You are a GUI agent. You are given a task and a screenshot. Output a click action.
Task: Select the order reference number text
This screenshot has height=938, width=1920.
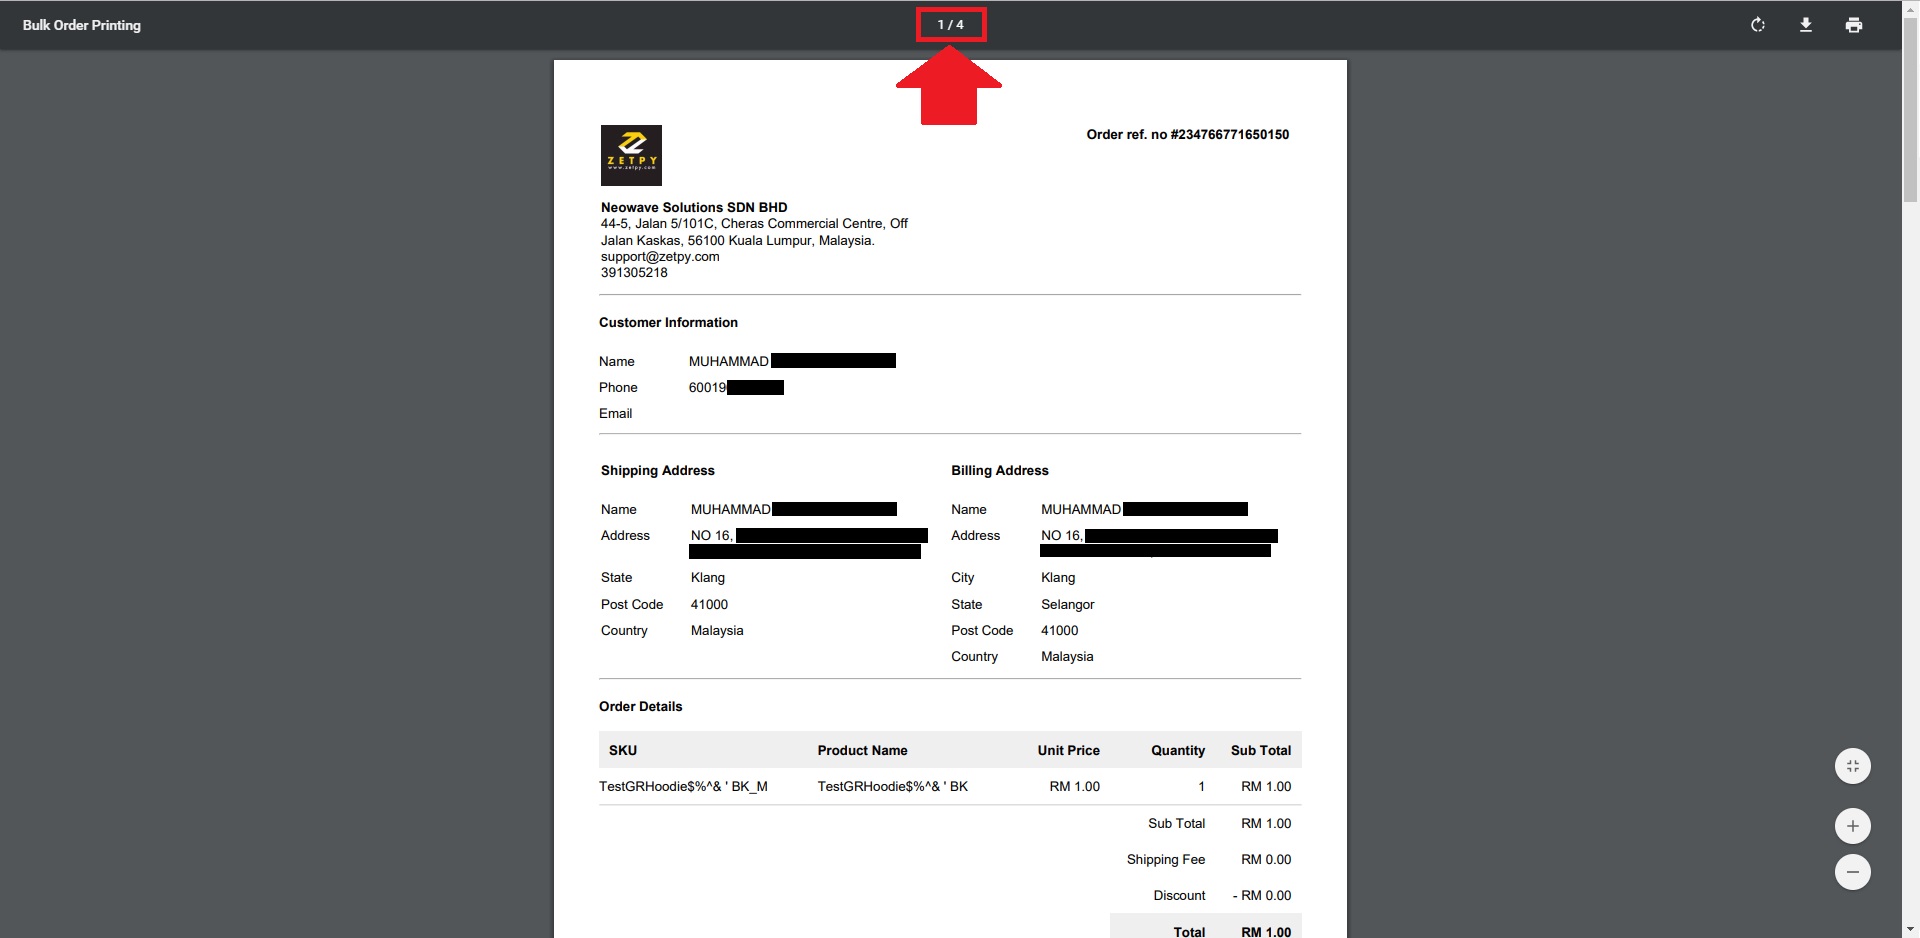(x=1188, y=134)
